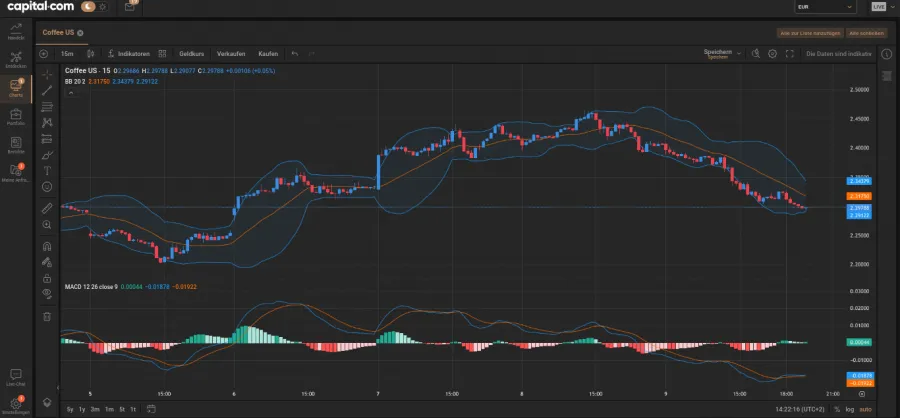
Task: Open the Berichte section in sidebar
Action: 15,145
